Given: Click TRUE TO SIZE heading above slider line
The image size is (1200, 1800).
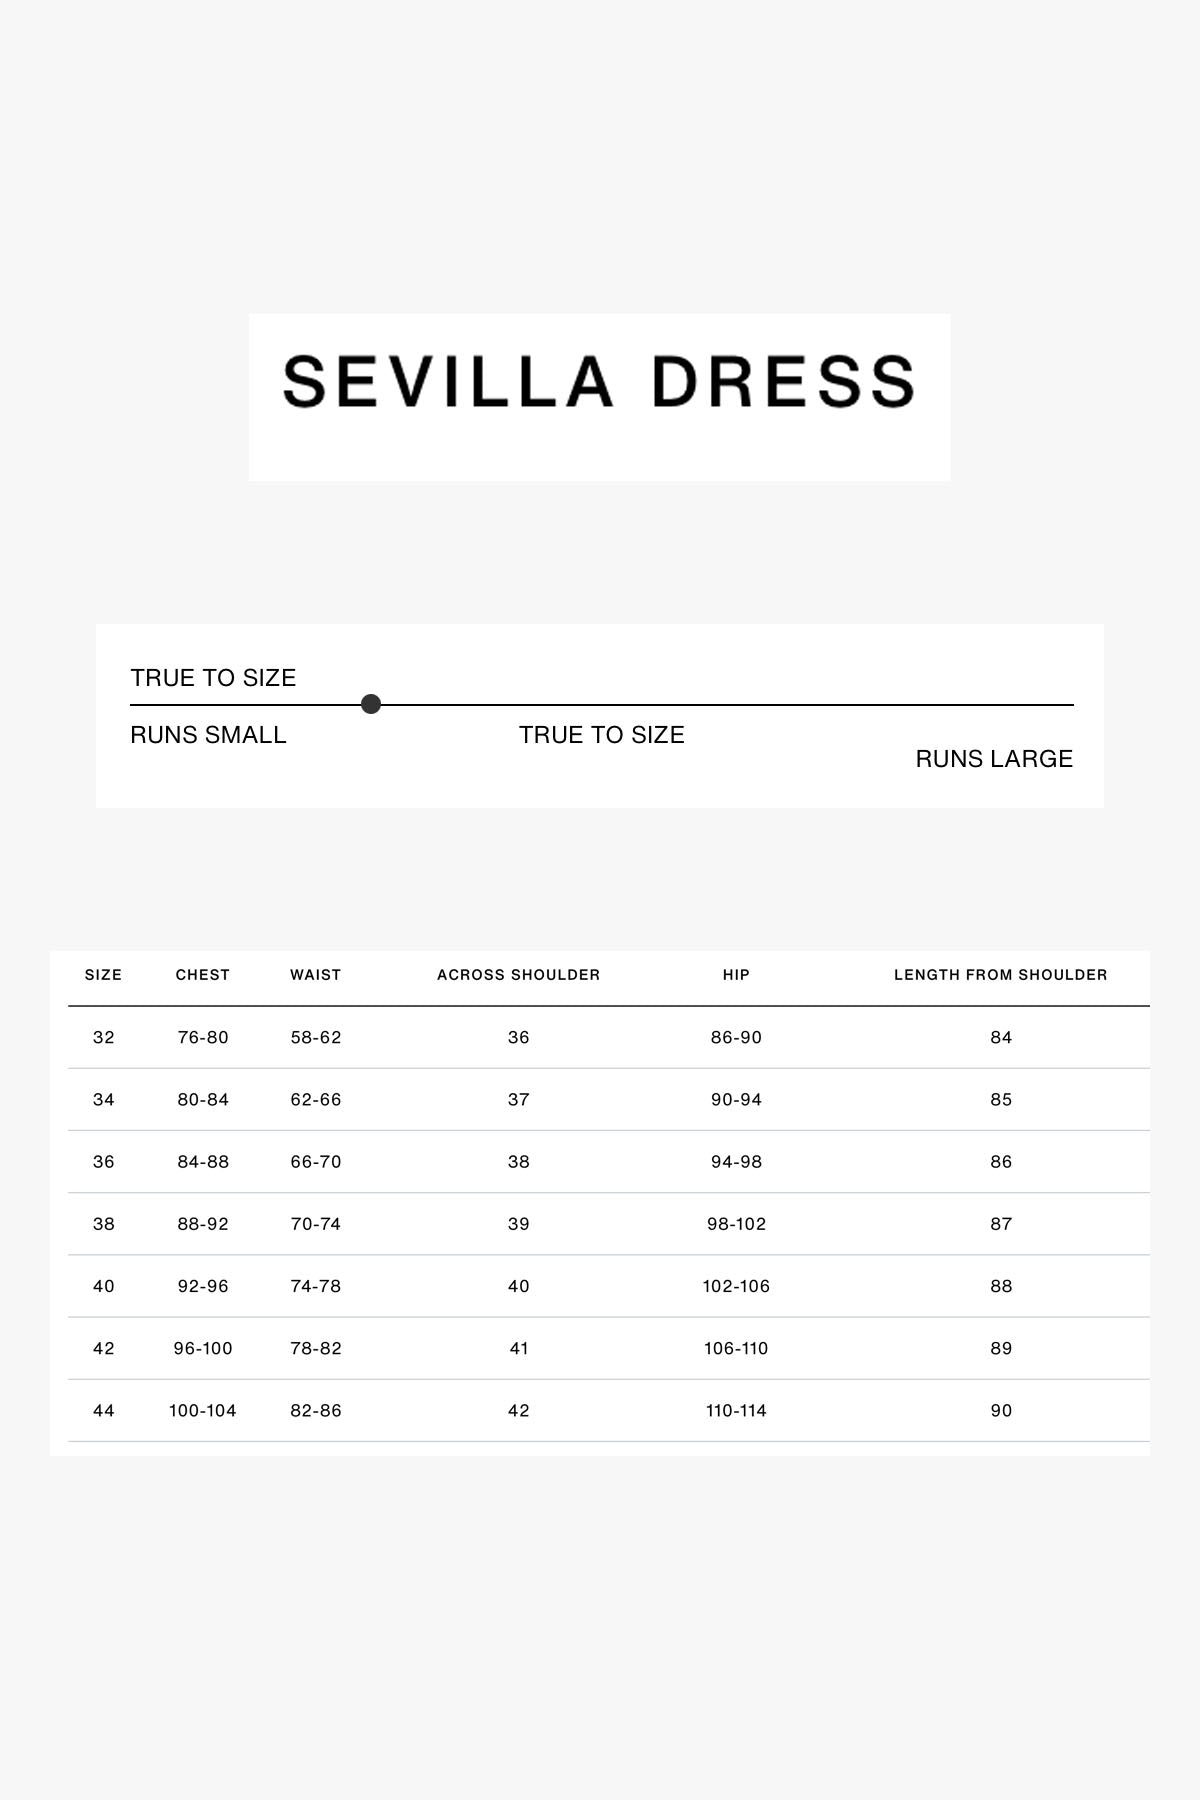Looking at the screenshot, I should tap(213, 678).
